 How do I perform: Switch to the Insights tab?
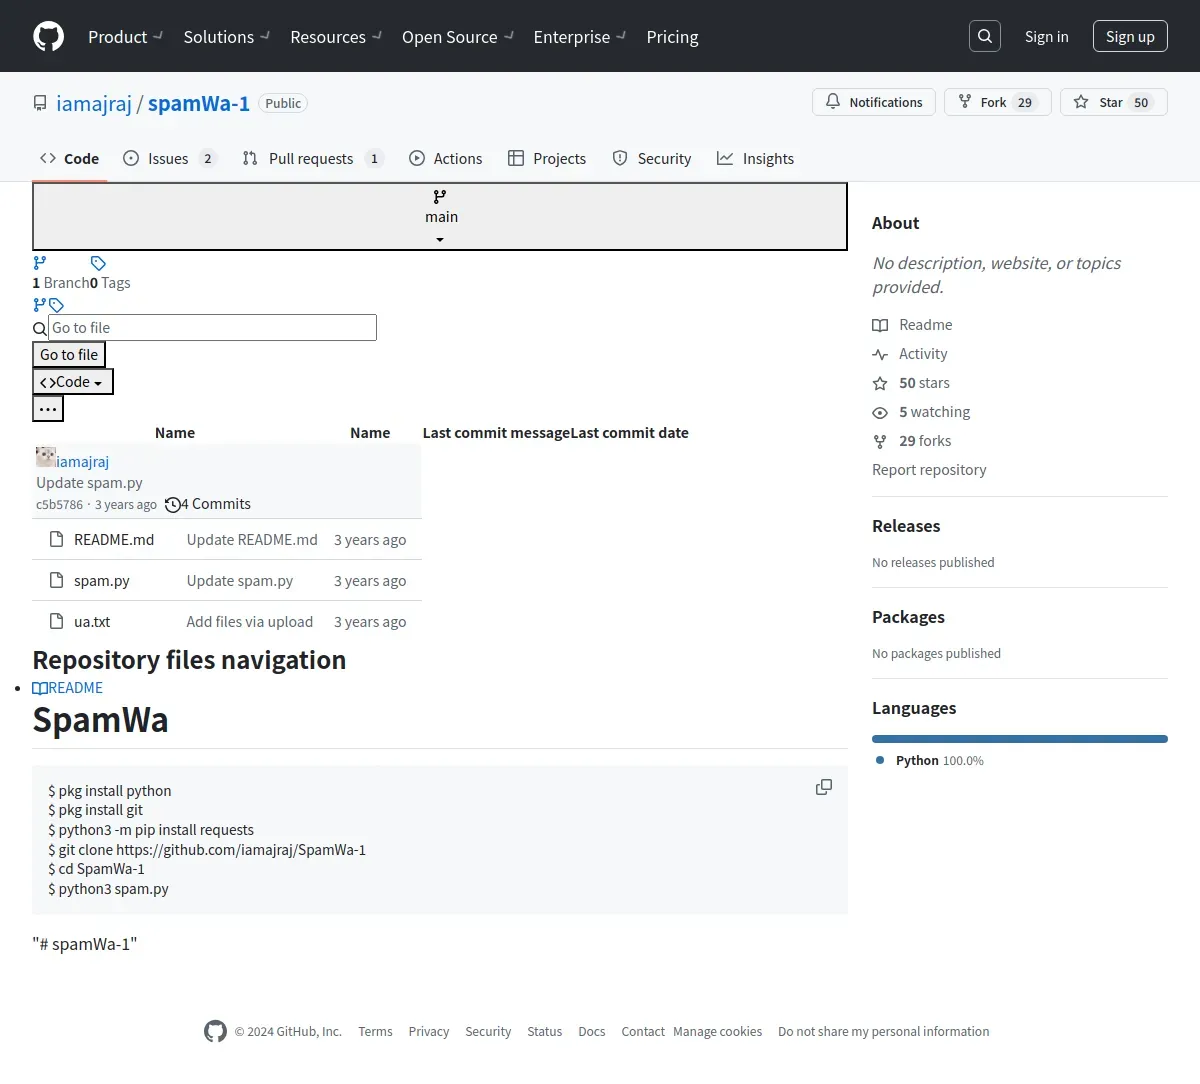756,158
